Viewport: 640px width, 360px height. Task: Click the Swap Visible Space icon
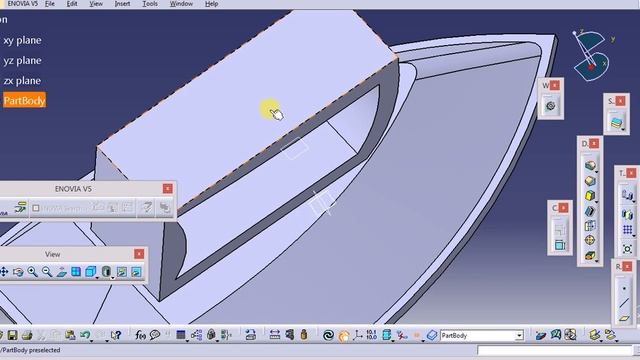point(136,272)
